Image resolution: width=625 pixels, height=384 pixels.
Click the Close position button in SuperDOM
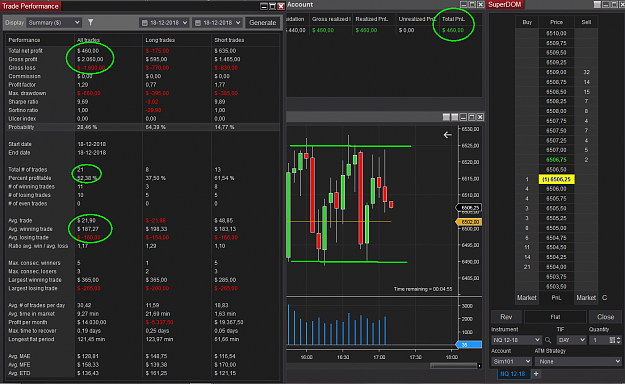click(x=605, y=317)
